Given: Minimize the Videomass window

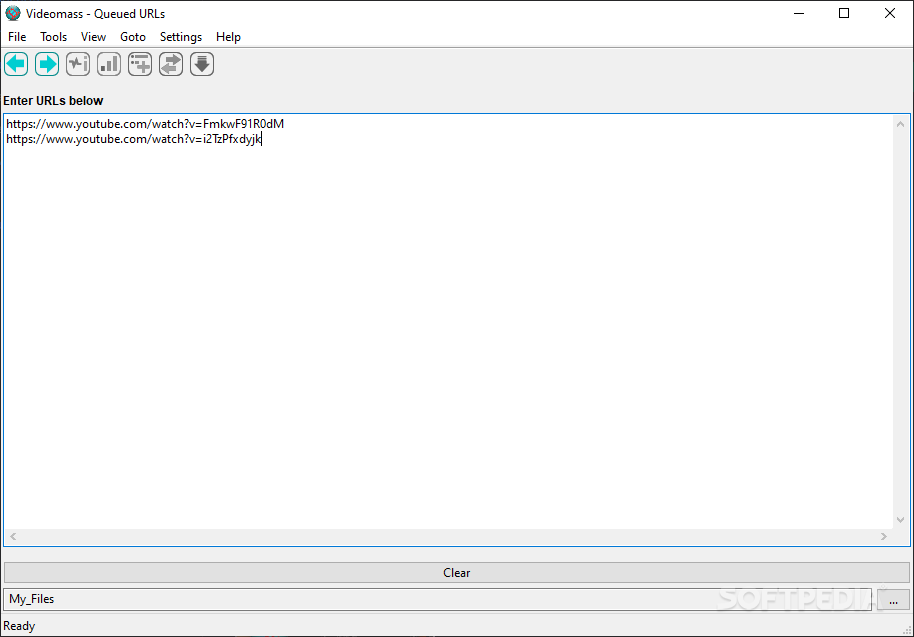Looking at the screenshot, I should 799,13.
